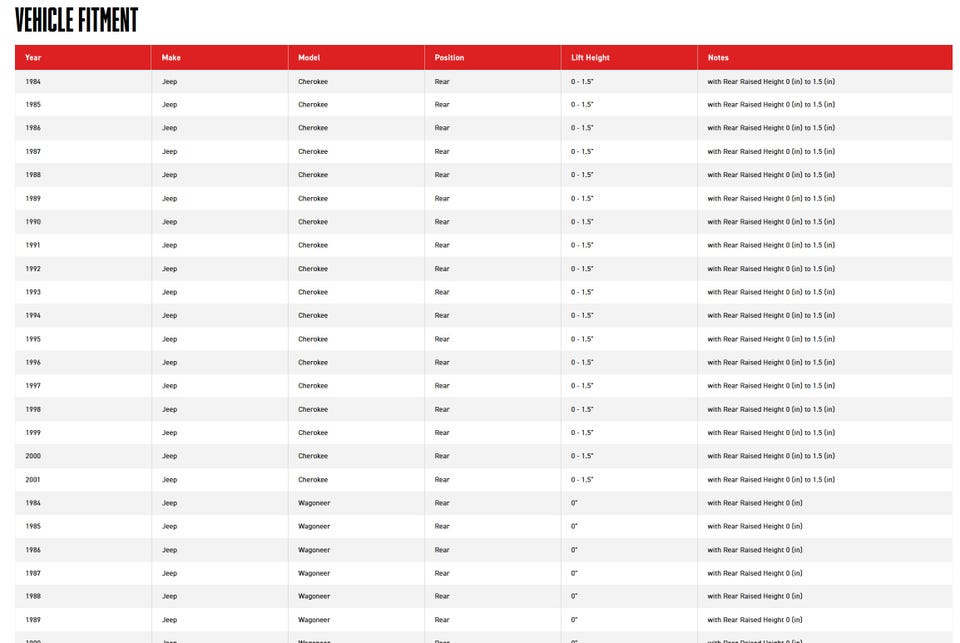
Task: Click Wagoneer in the 1984 row
Action: 314,503
